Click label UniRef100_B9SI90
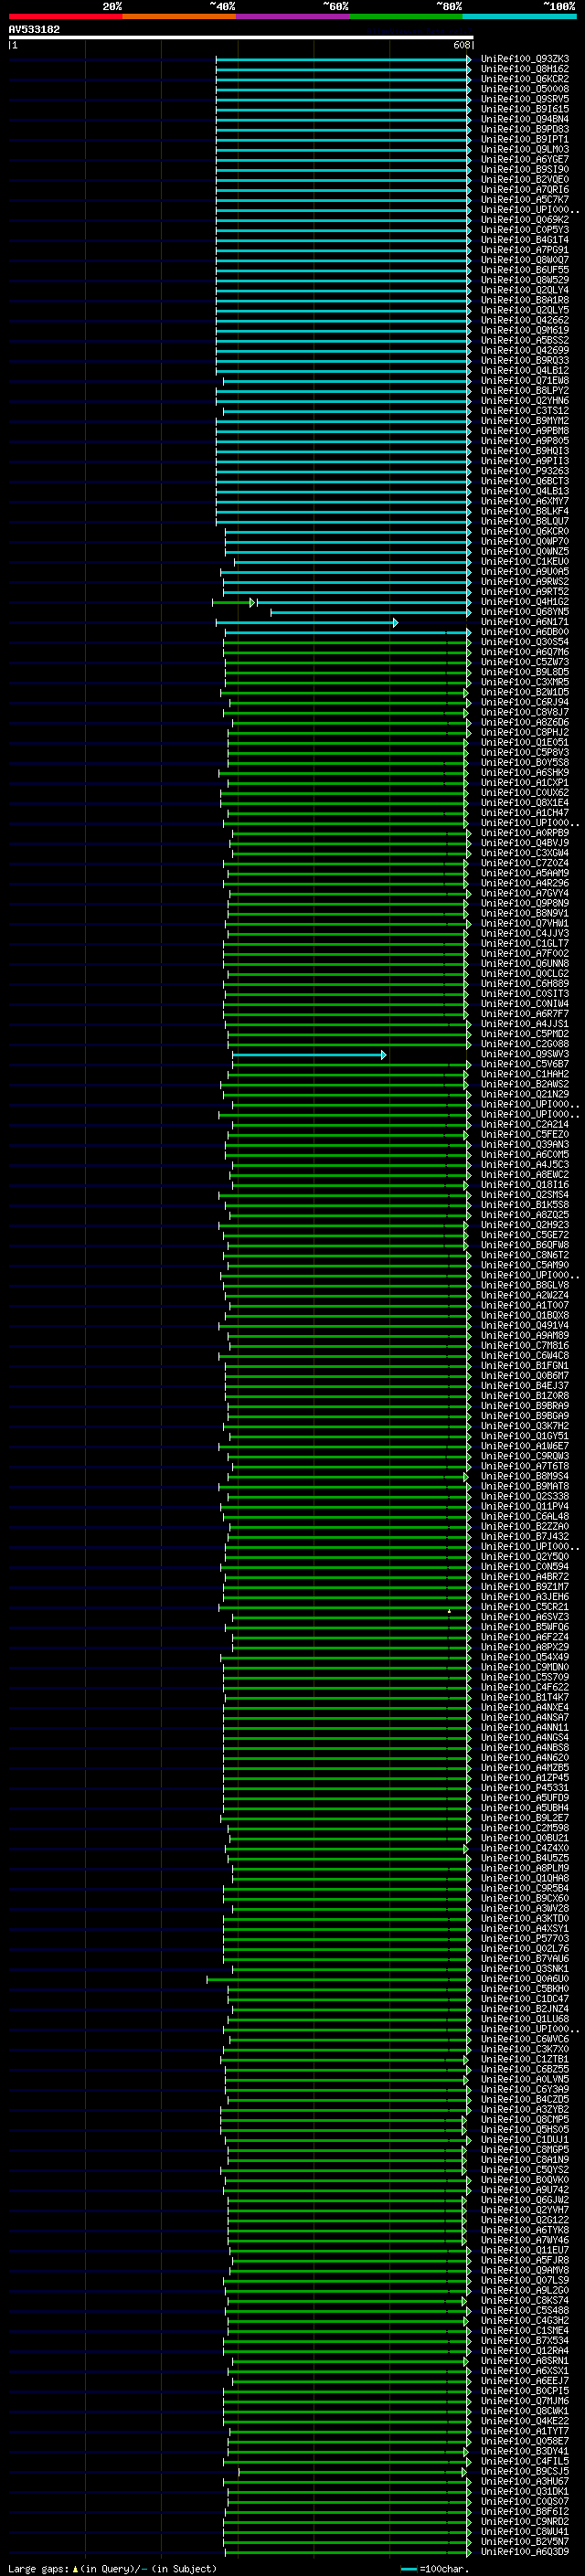 click(524, 170)
